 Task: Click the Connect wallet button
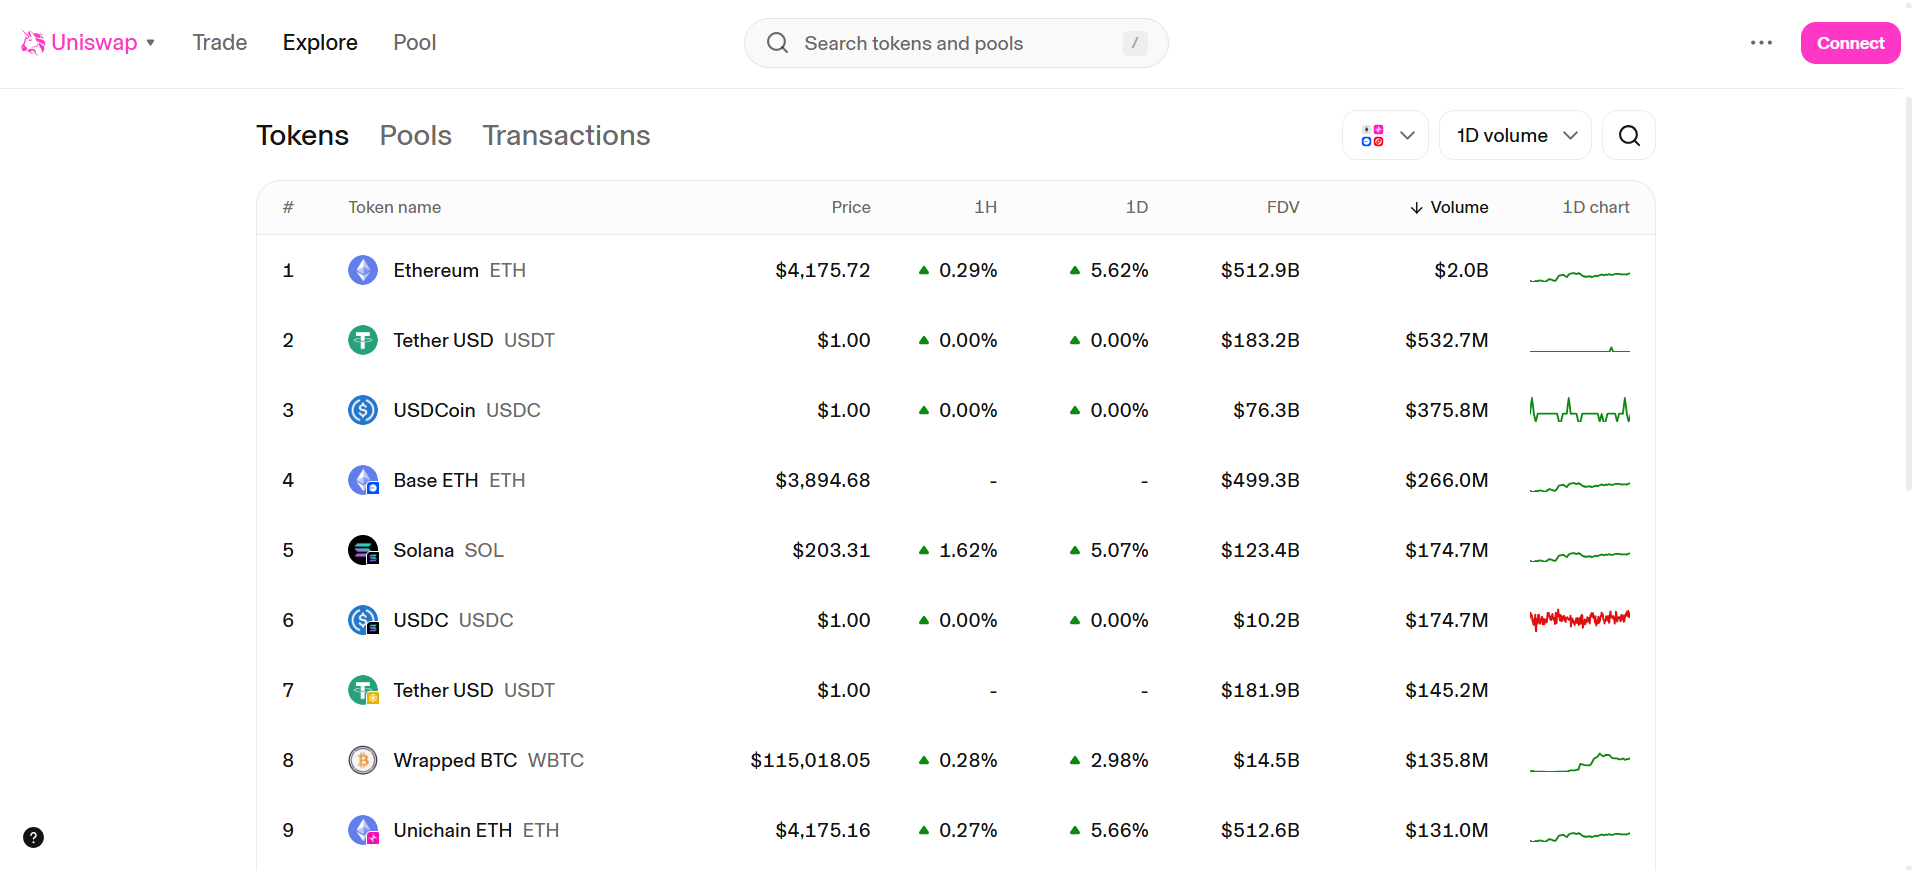(x=1850, y=43)
